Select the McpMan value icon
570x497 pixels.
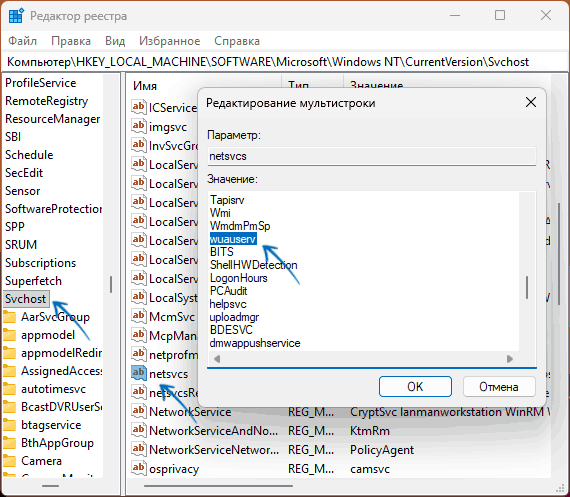click(x=139, y=335)
